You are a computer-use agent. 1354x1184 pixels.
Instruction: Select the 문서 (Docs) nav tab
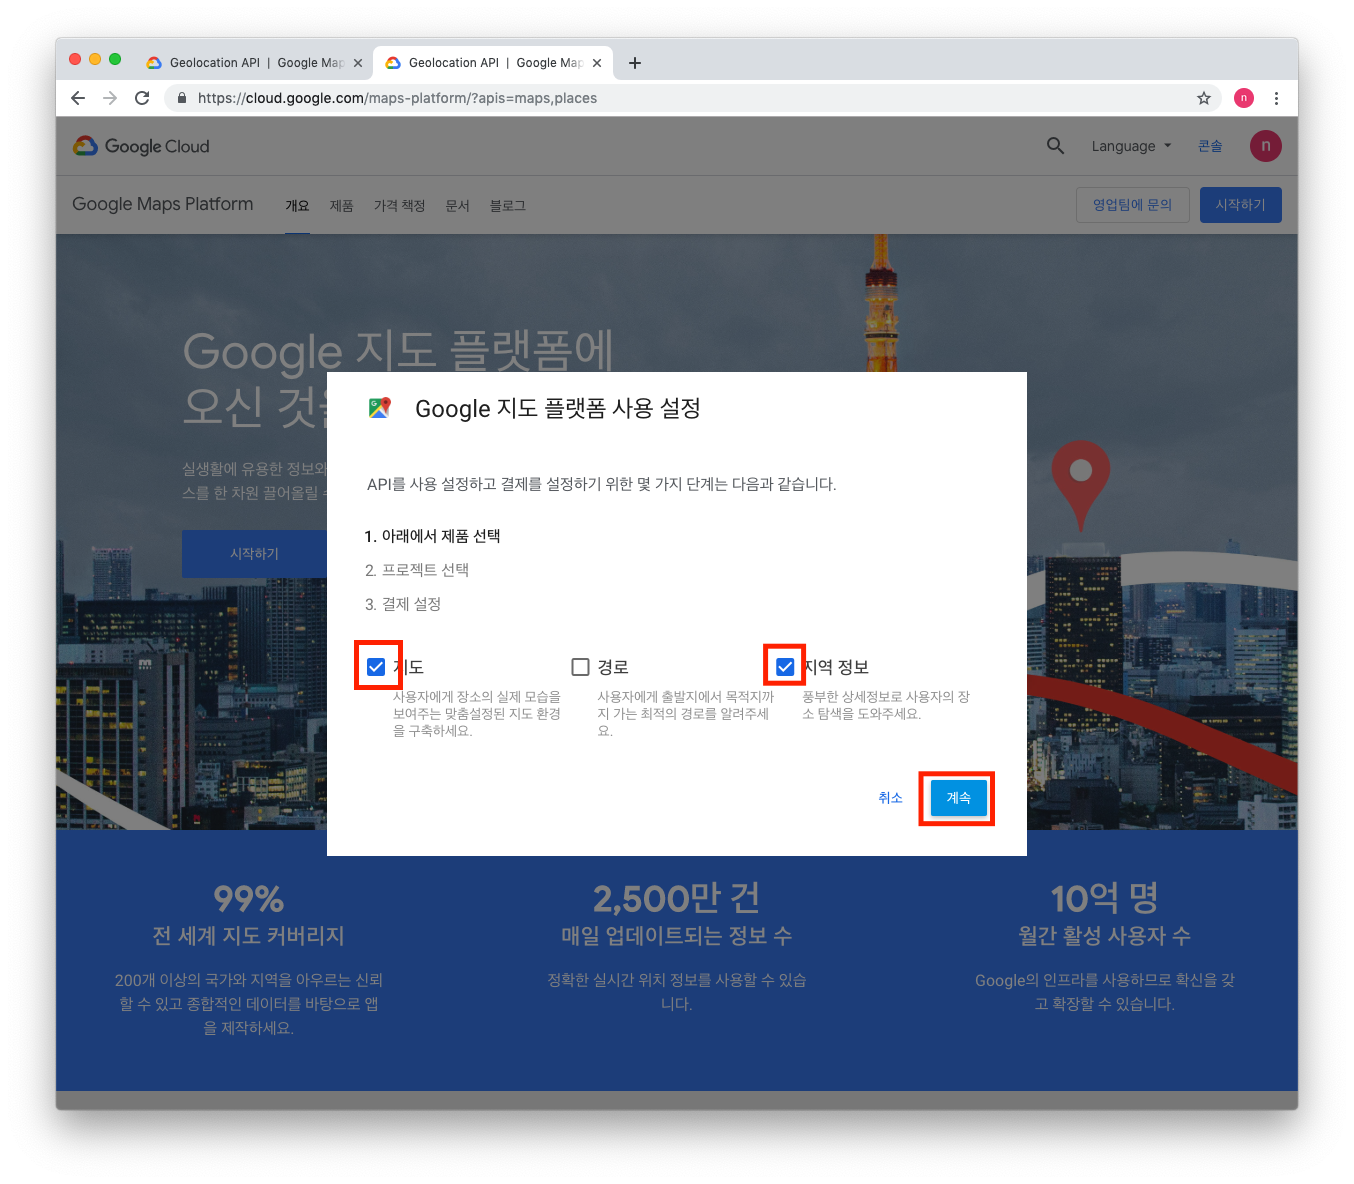tap(457, 205)
